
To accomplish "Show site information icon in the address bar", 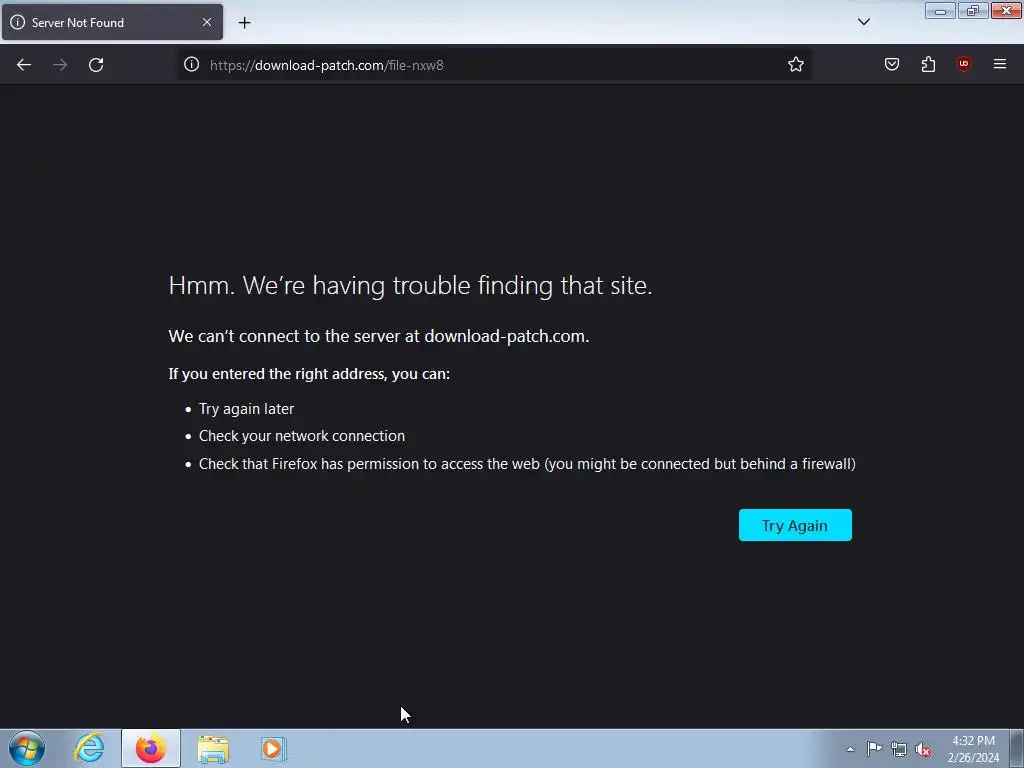I will [191, 65].
